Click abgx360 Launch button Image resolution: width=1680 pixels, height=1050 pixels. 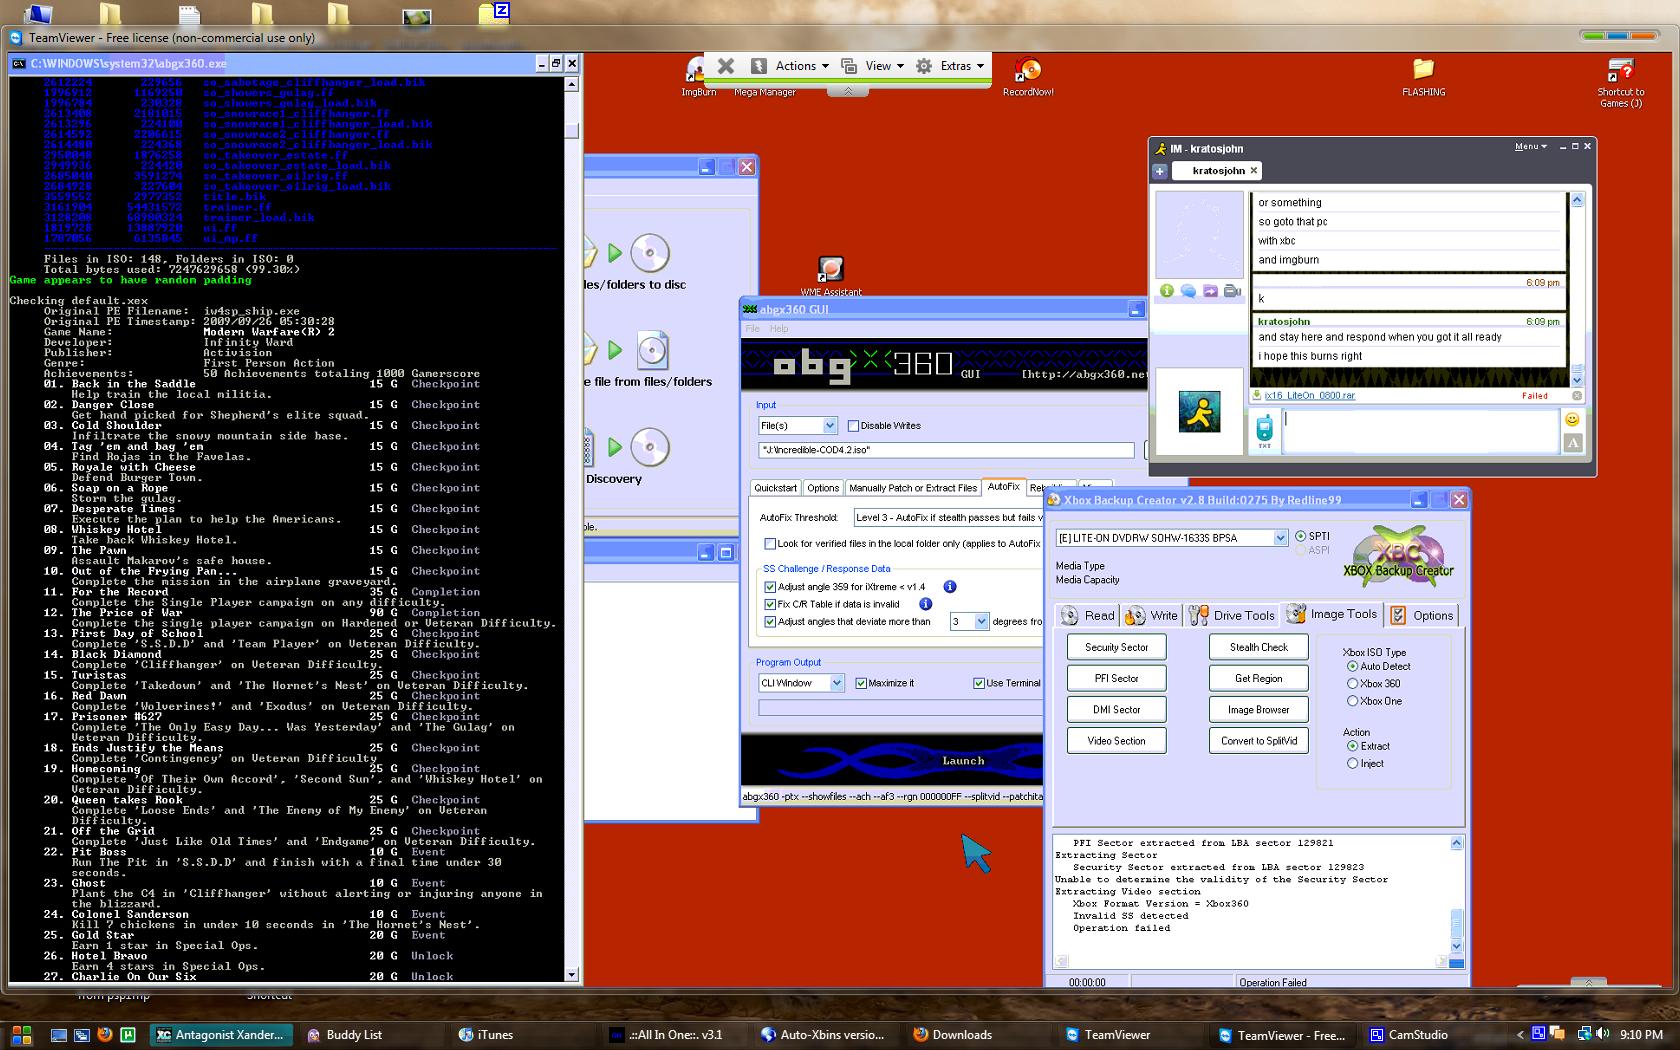coord(963,761)
